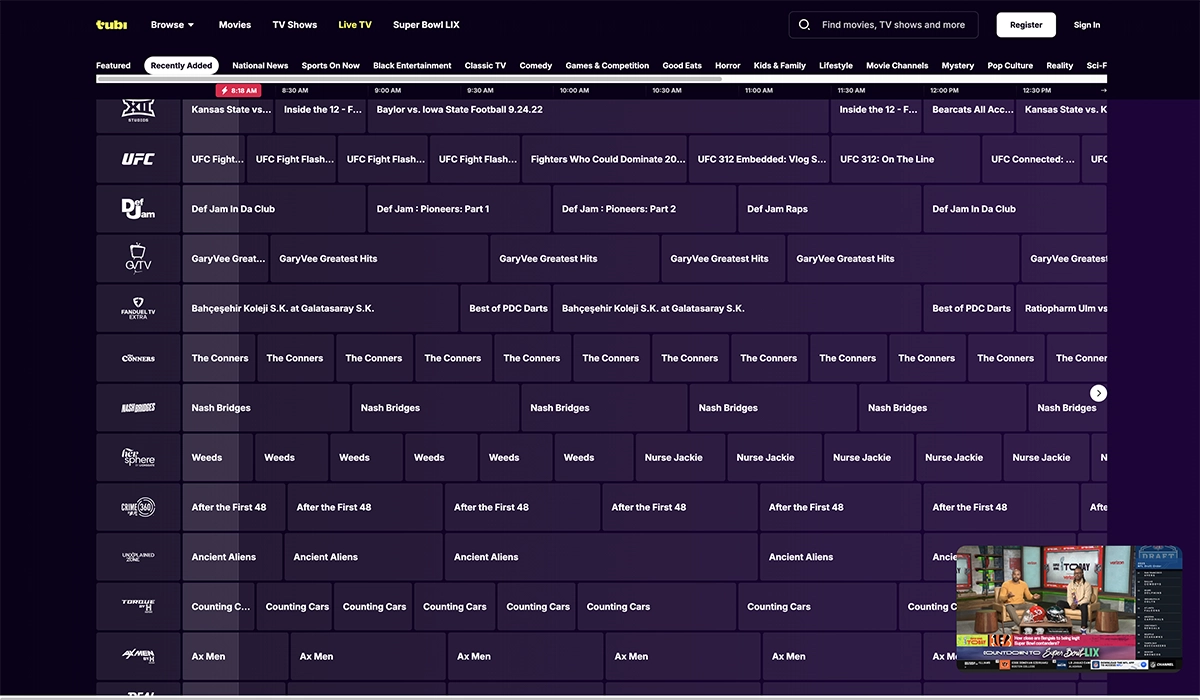Open the FanDuel TV Extra channel logo
1200x700 pixels.
click(138, 308)
